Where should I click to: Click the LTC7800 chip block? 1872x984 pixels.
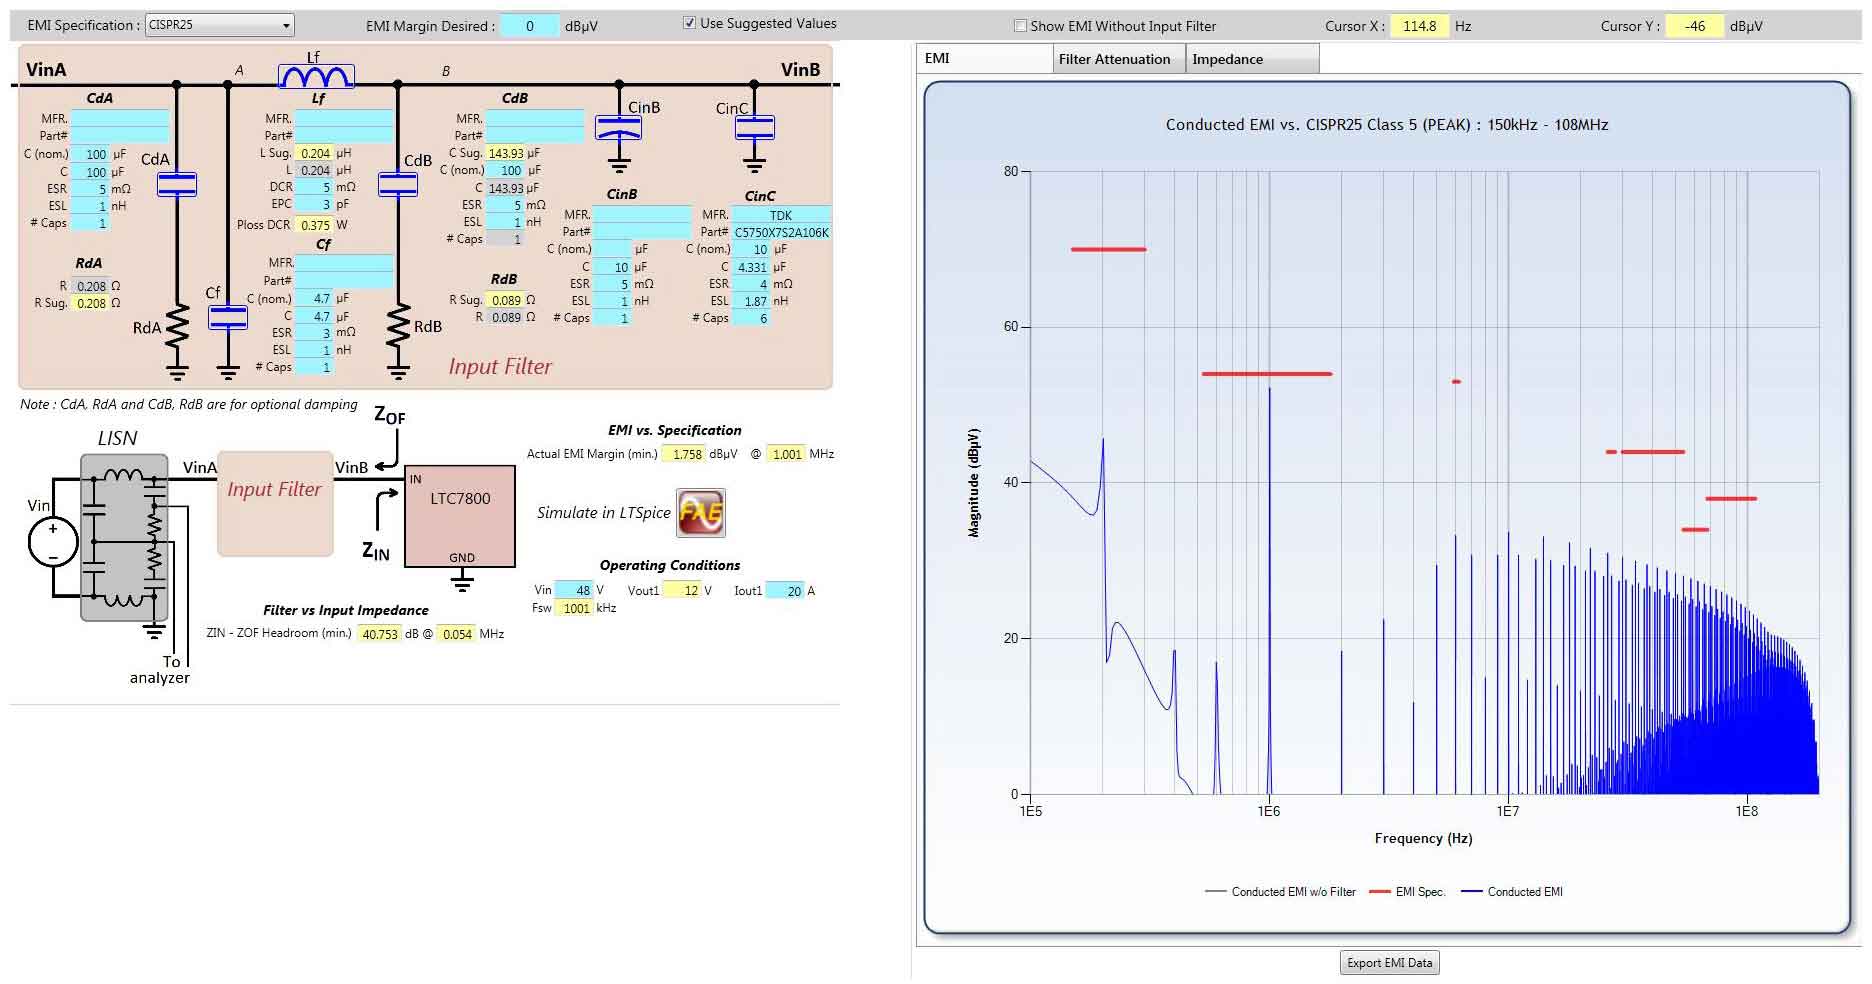tap(460, 516)
